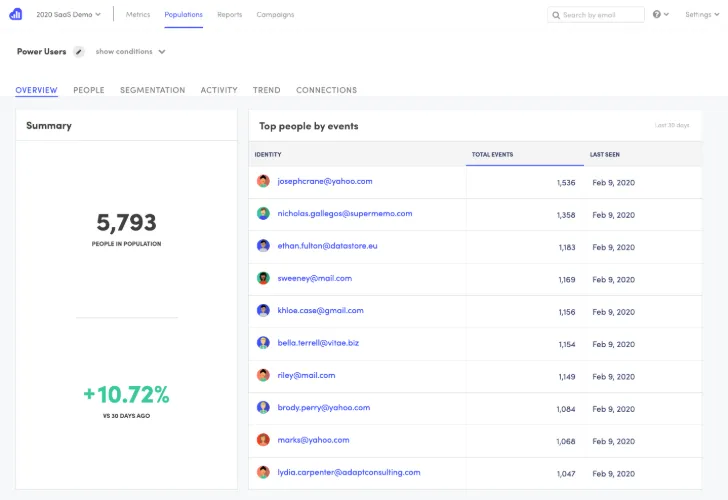Viewport: 728px width, 500px height.
Task: Open the 2020 SaaS Demo project dropdown
Action: (68, 15)
